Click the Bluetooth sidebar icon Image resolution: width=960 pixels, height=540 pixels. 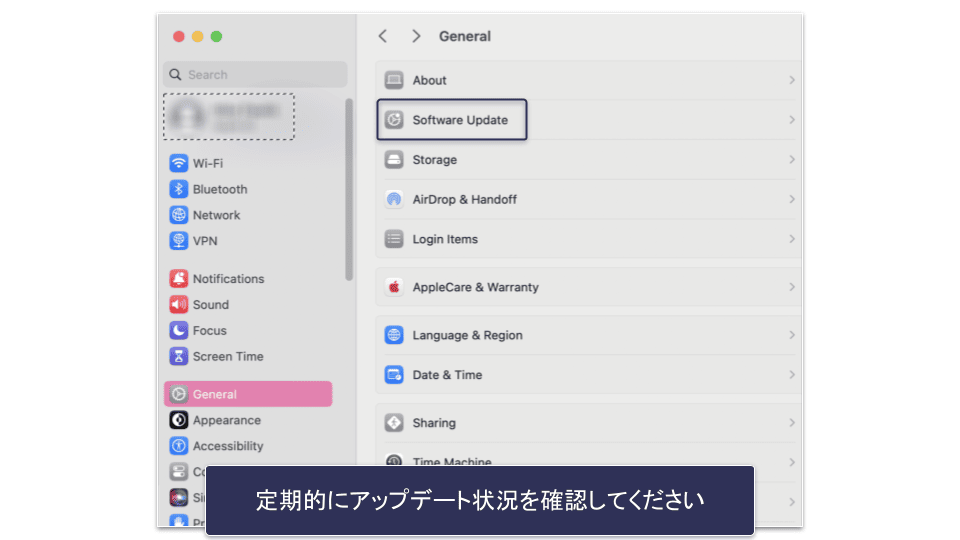pyautogui.click(x=178, y=189)
